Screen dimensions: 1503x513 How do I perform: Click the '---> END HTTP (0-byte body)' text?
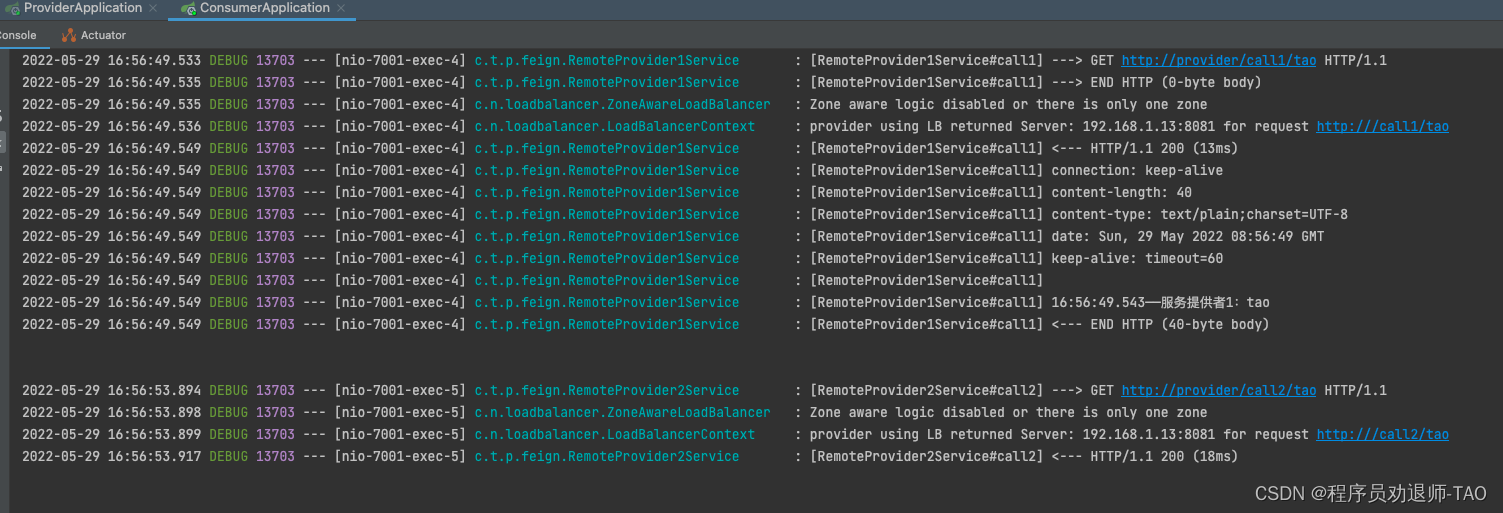(1156, 82)
